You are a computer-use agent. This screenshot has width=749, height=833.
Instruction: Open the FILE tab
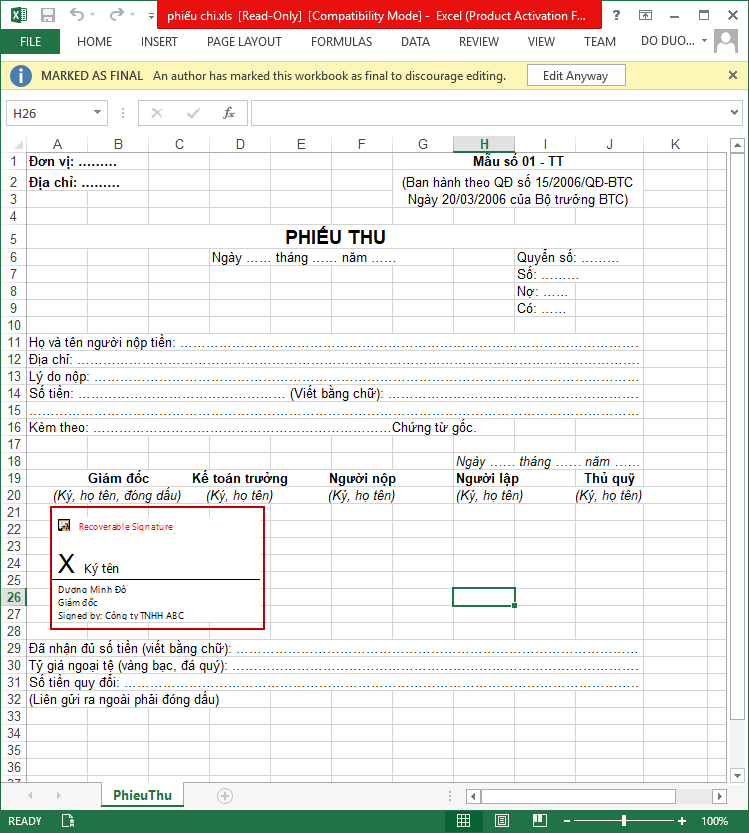coord(30,42)
